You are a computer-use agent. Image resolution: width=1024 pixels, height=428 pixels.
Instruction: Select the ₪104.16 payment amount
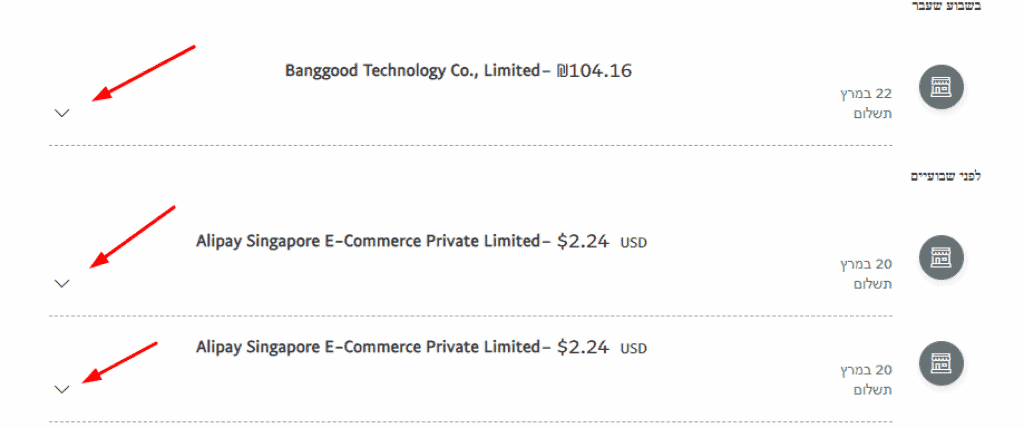[595, 71]
